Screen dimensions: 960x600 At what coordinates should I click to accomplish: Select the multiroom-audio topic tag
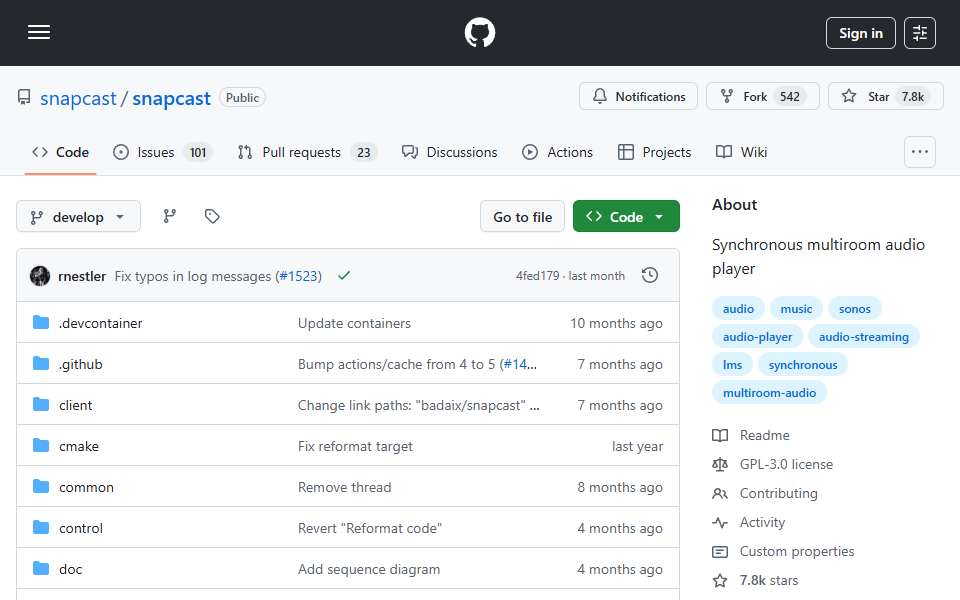click(769, 393)
